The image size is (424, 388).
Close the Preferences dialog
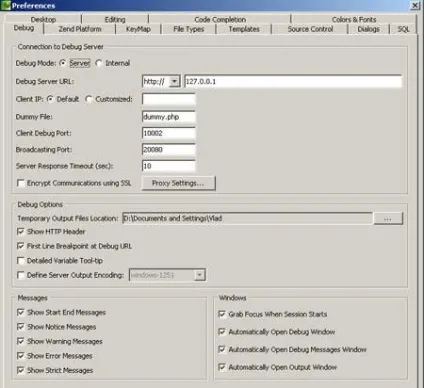tap(415, 5)
